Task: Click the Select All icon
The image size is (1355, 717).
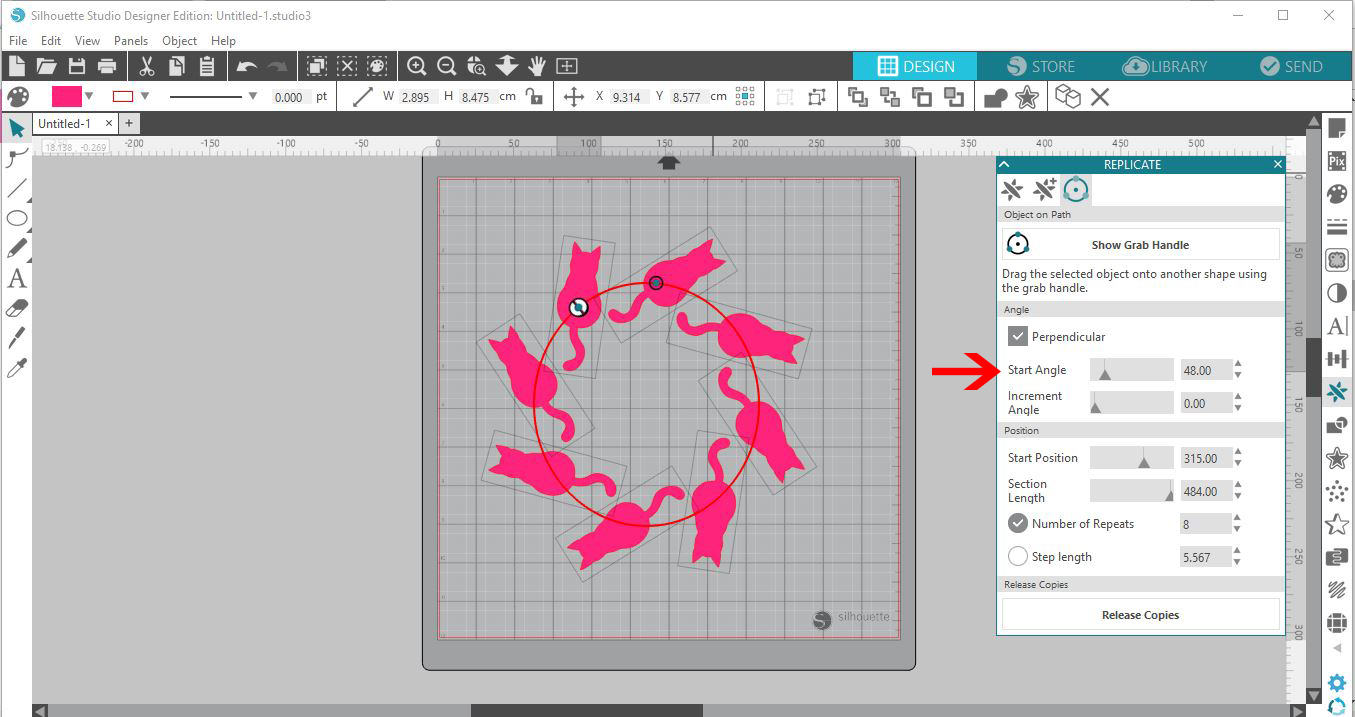Action: [x=316, y=66]
